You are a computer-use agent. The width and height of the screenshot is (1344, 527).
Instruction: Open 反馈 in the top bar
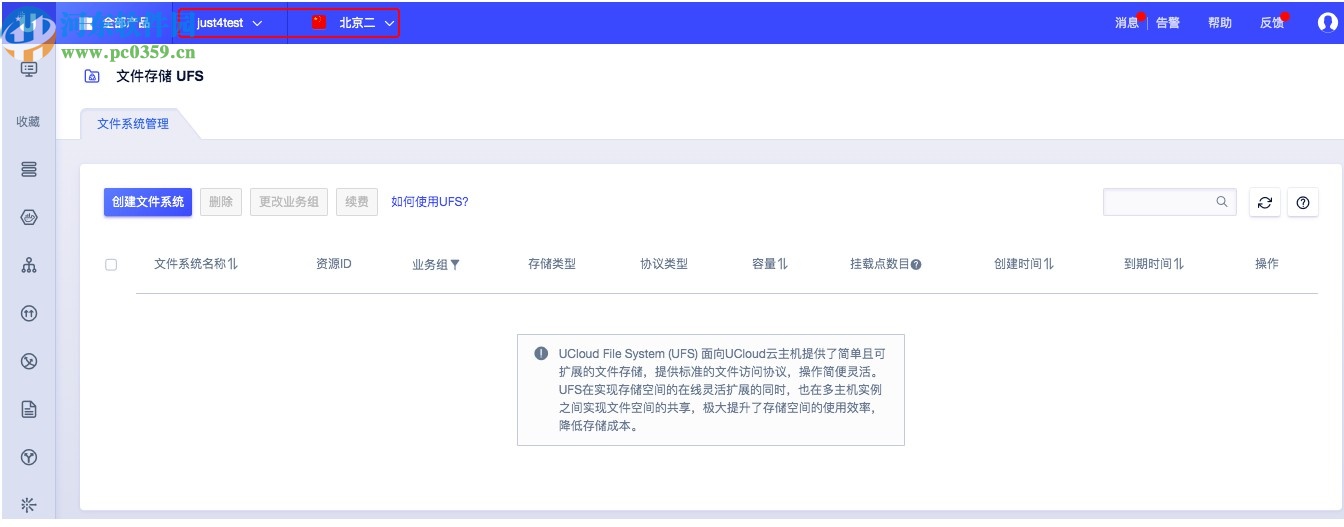coord(1272,22)
